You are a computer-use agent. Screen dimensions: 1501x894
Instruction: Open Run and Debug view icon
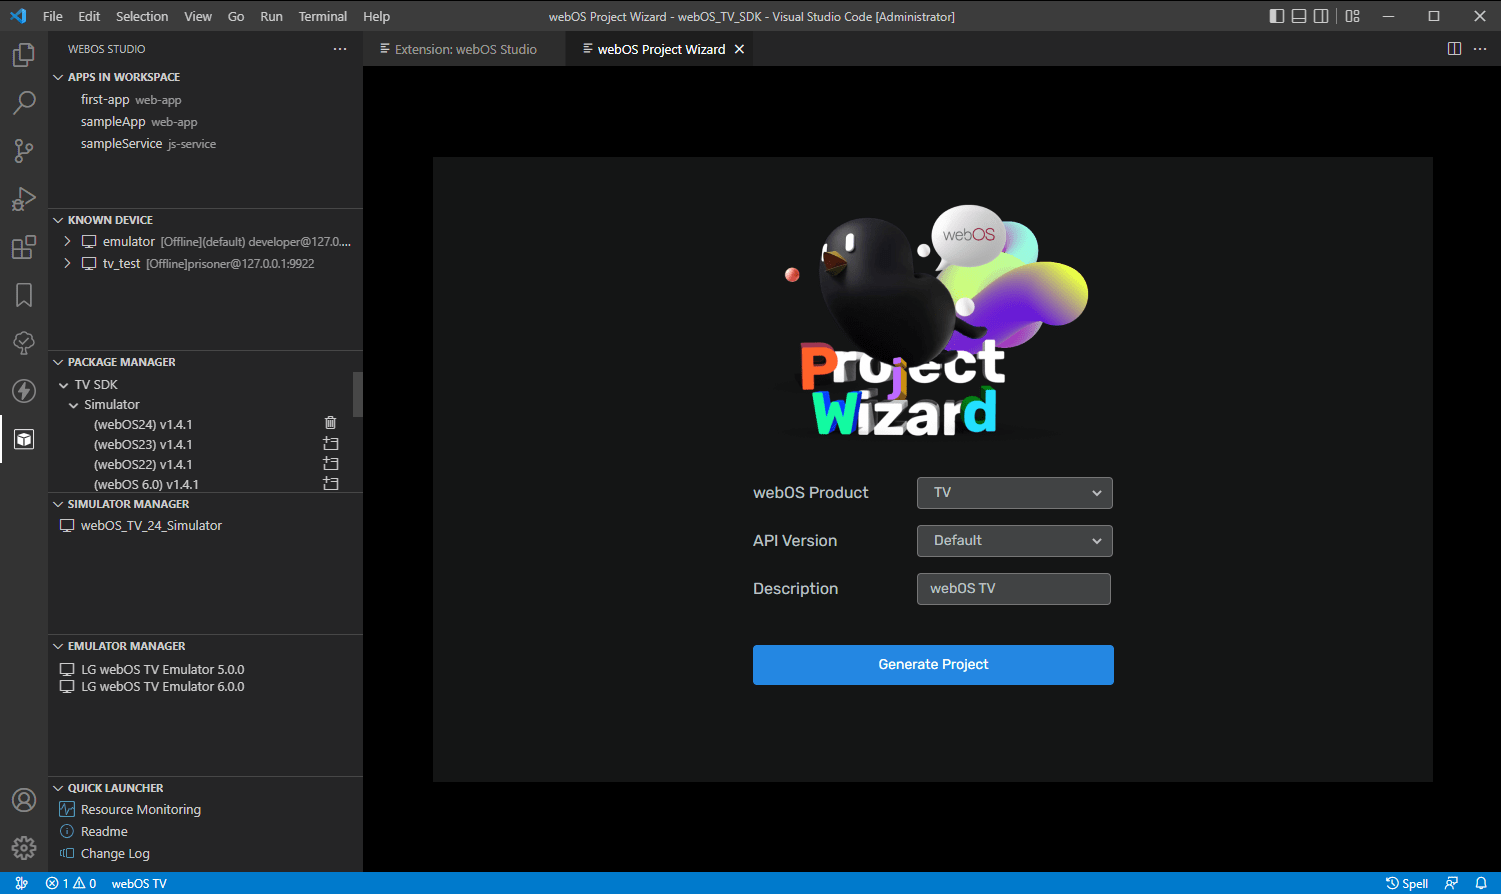pyautogui.click(x=24, y=199)
